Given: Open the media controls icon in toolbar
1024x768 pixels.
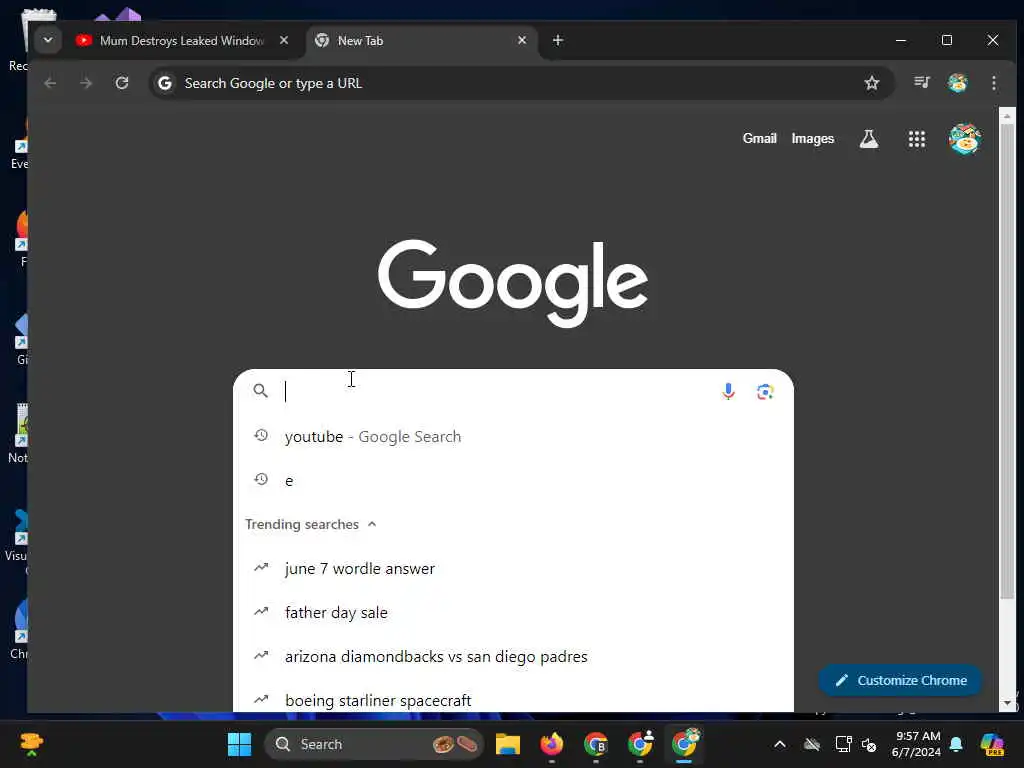Looking at the screenshot, I should [921, 82].
